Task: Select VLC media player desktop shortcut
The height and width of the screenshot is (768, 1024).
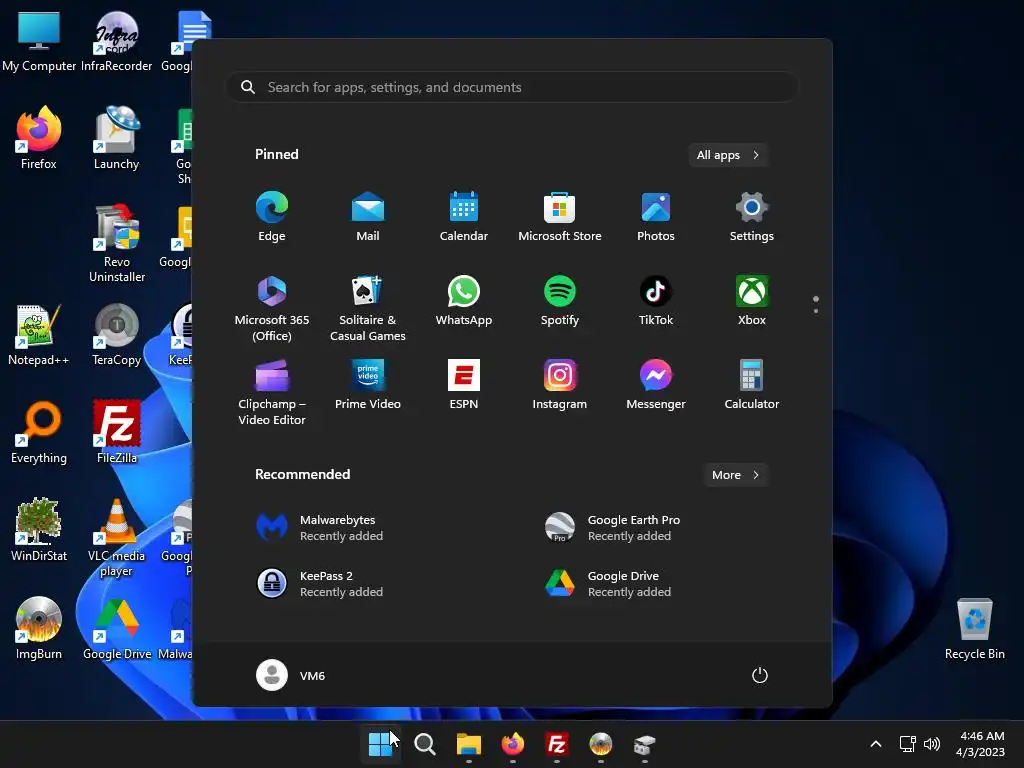Action: coord(116,538)
